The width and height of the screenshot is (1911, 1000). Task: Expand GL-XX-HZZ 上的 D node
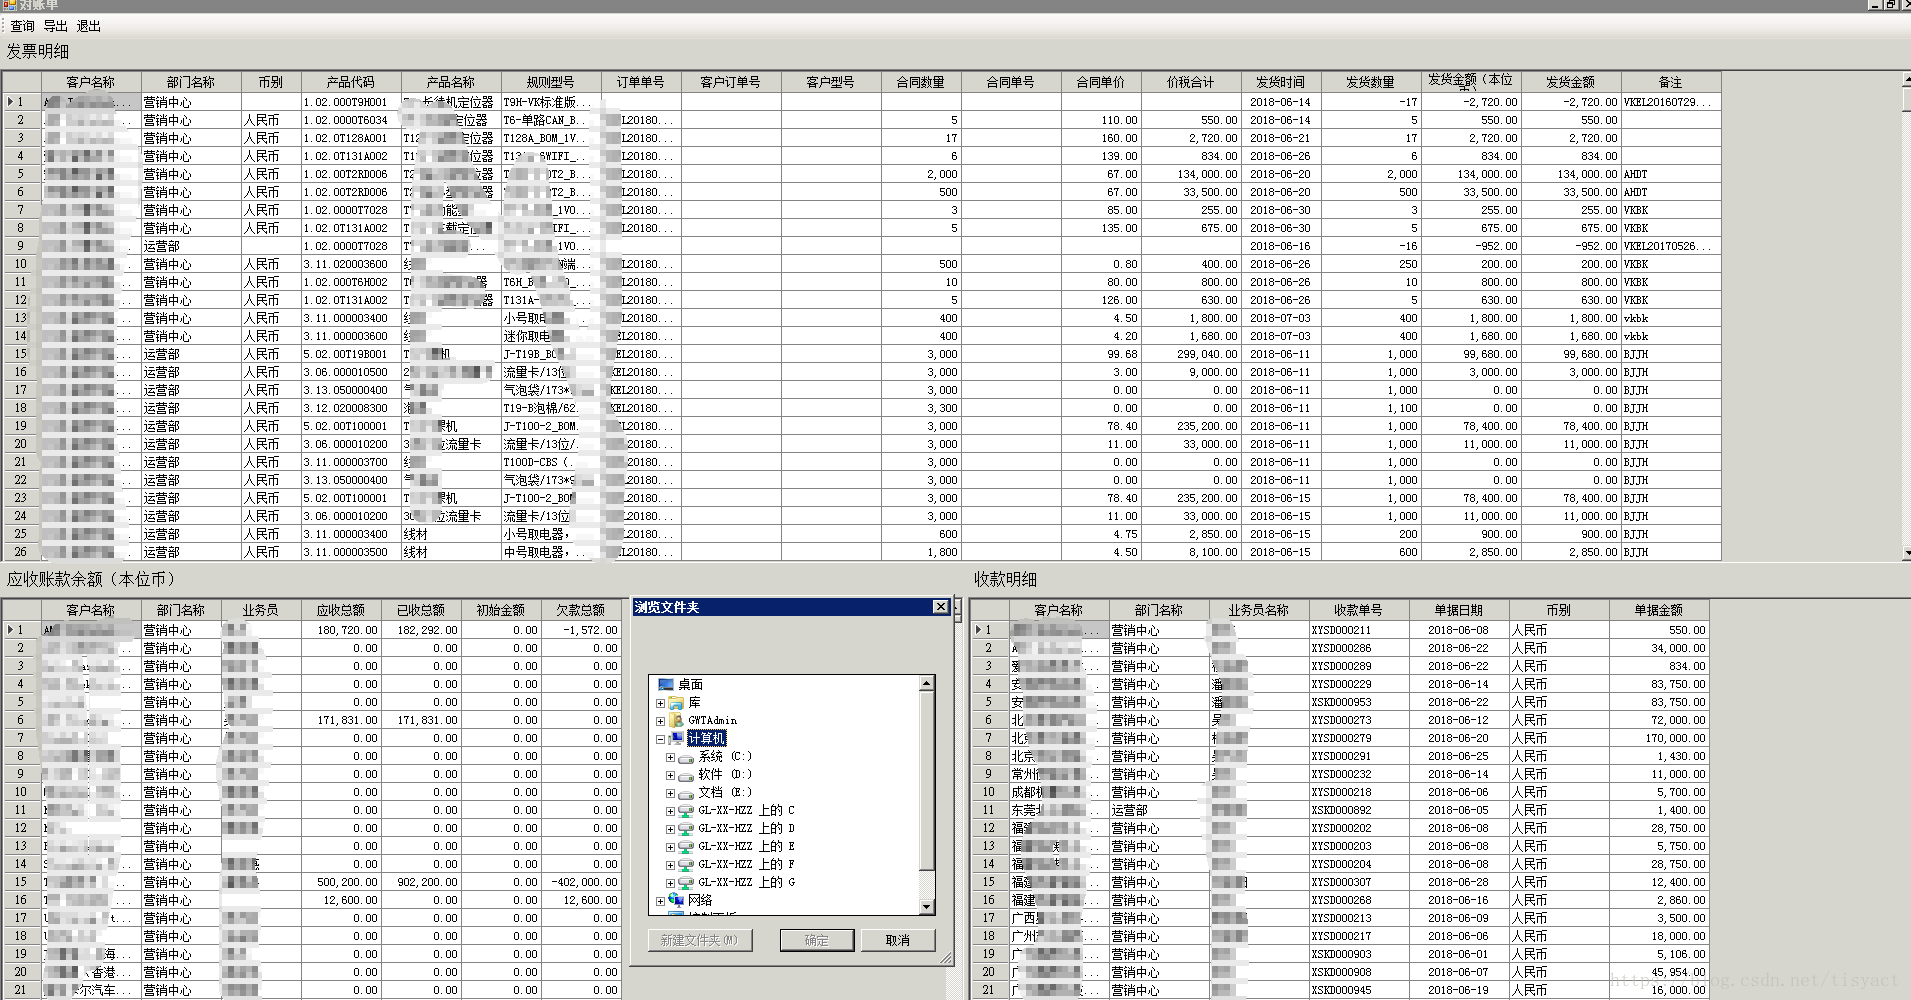click(670, 829)
